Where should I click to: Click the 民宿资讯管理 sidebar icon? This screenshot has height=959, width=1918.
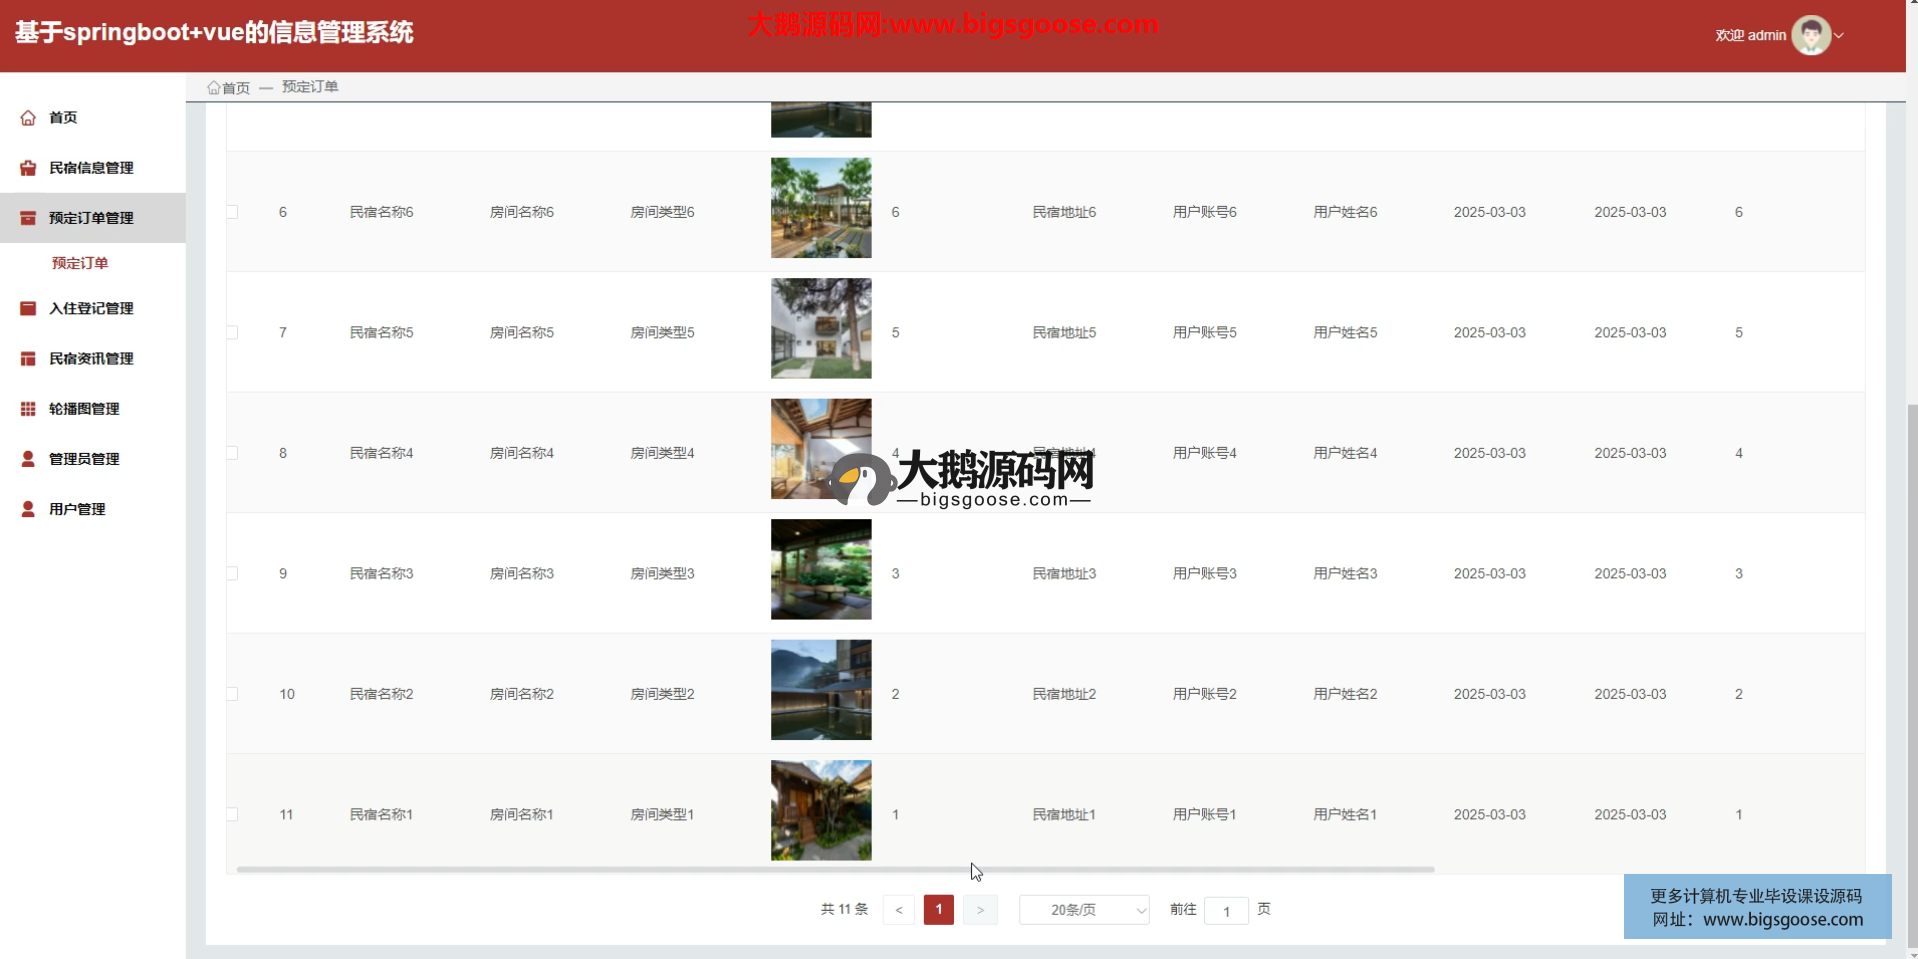click(28, 358)
